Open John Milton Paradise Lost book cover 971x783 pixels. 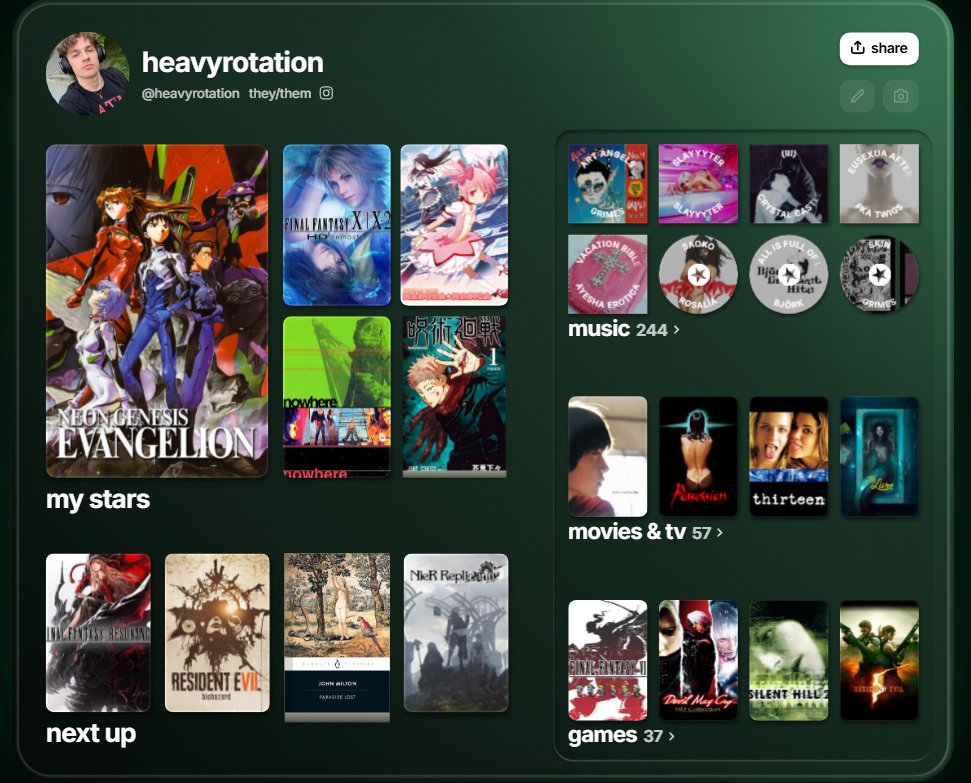tap(337, 637)
